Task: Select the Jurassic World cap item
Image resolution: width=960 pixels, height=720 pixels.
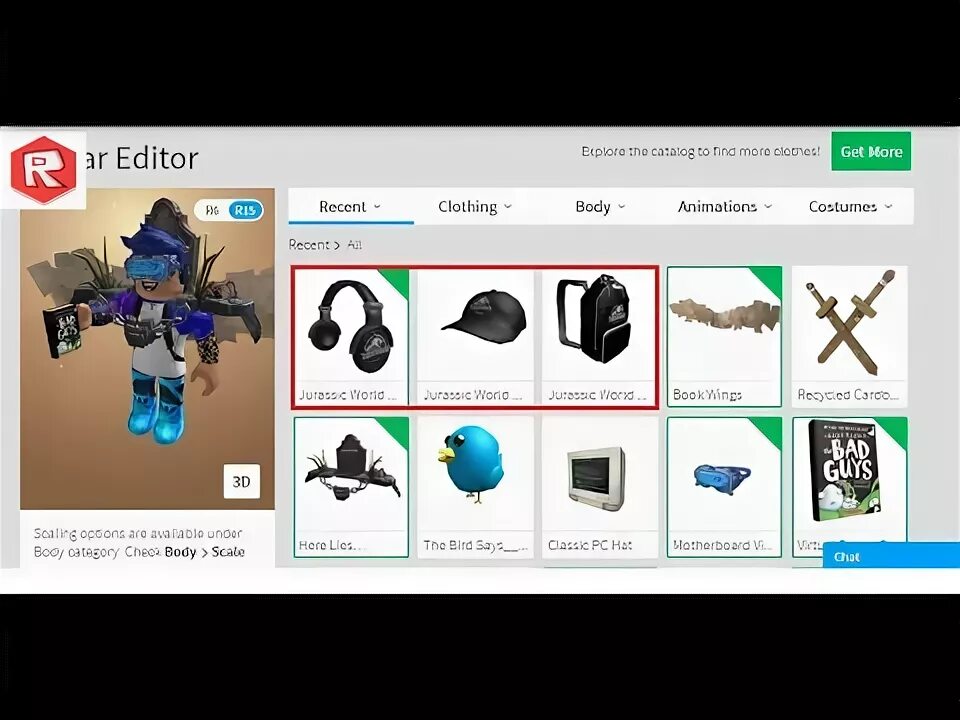Action: pyautogui.click(x=475, y=337)
